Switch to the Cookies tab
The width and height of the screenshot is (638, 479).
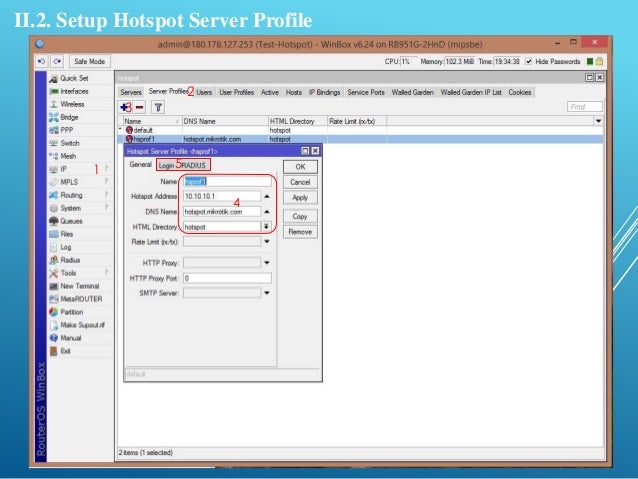[x=520, y=92]
